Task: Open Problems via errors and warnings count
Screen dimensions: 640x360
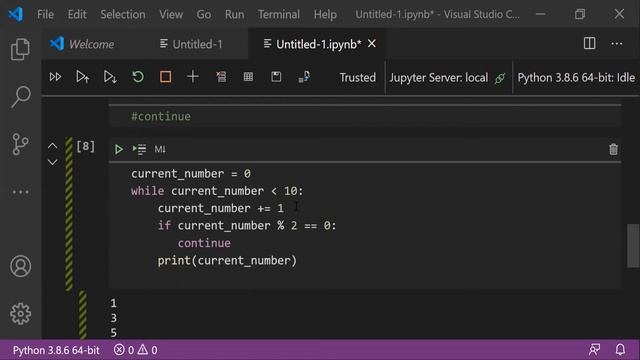Action: point(136,350)
